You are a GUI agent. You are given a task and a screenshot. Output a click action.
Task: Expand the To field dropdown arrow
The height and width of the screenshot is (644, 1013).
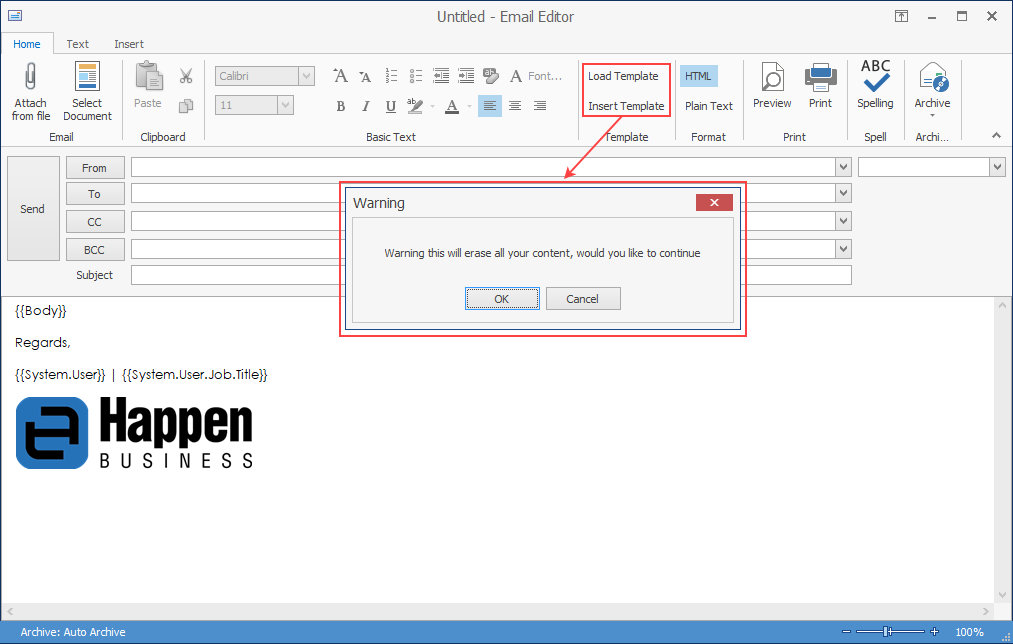tap(843, 193)
